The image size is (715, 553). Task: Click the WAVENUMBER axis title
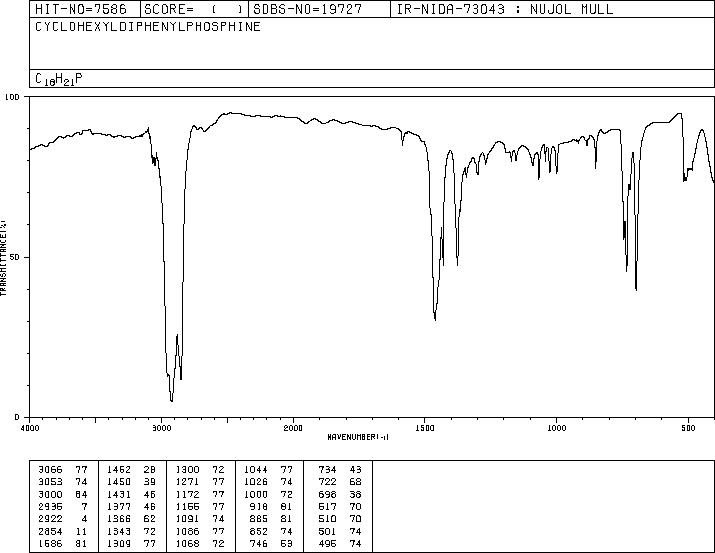coord(358,437)
